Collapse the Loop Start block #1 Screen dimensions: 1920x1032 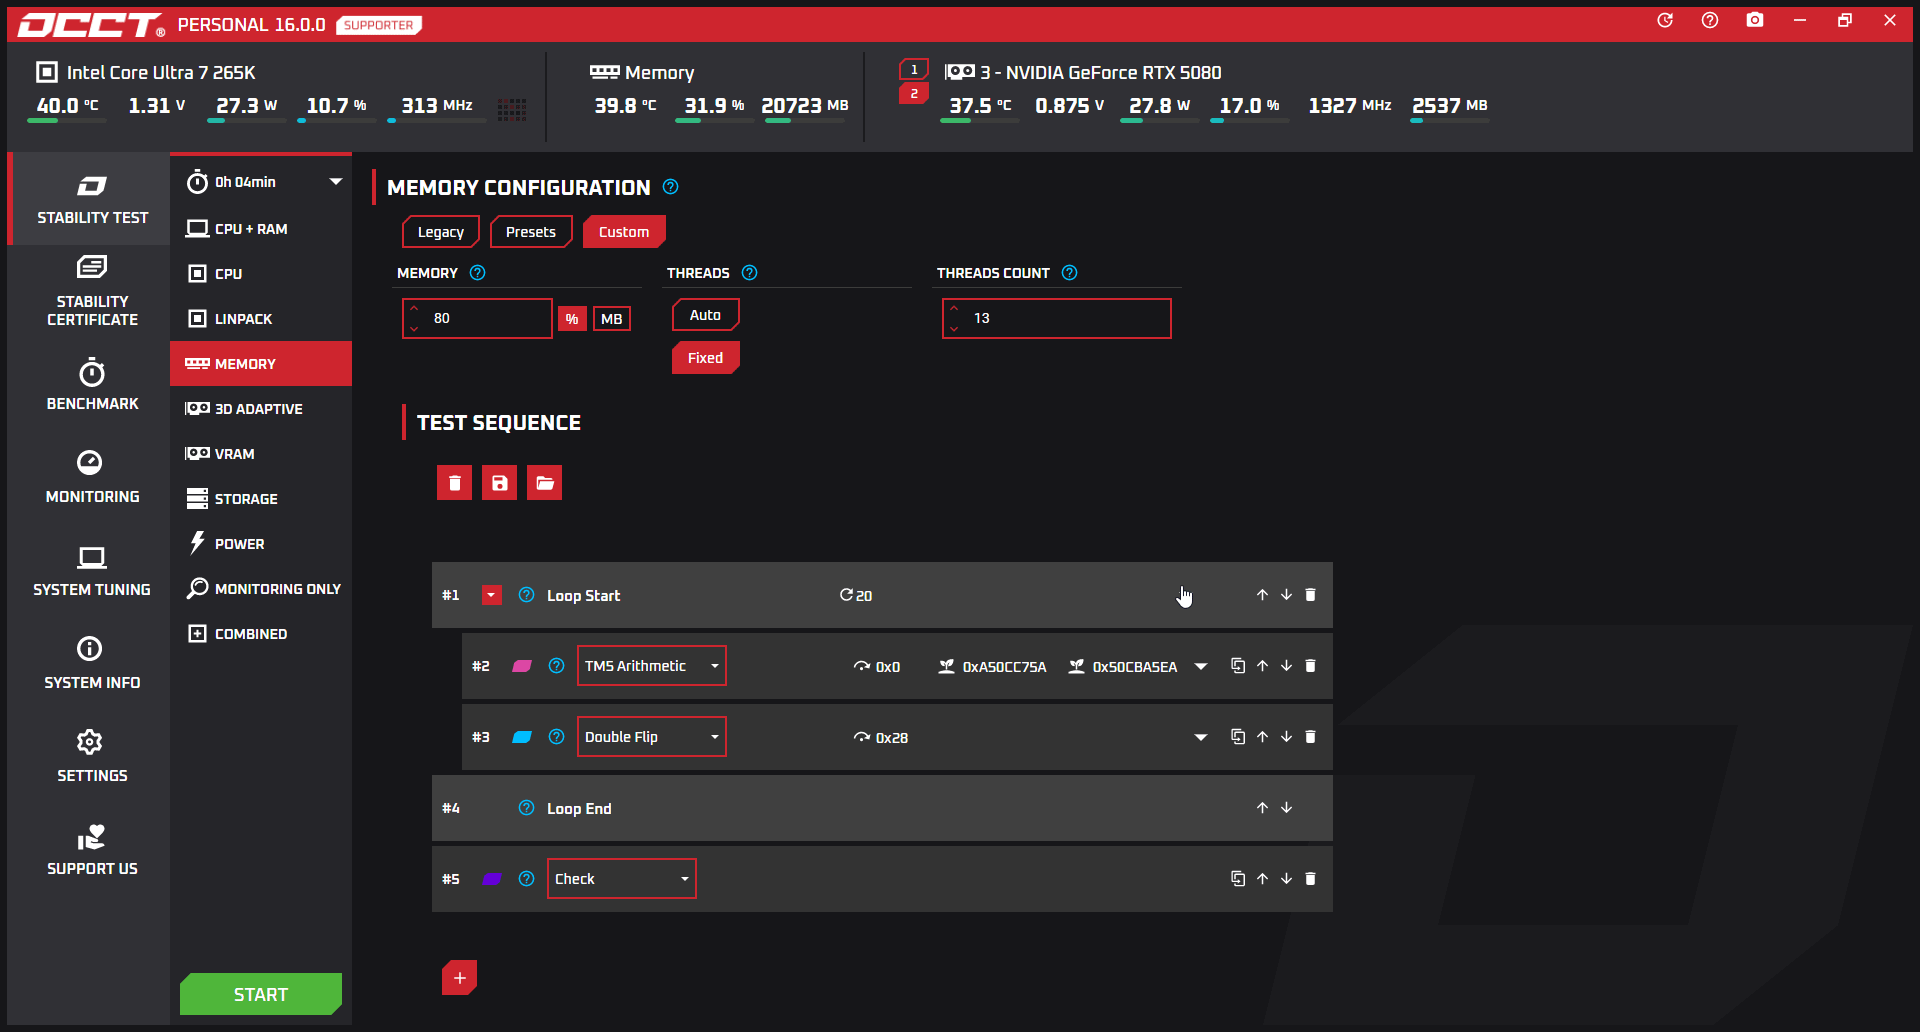click(491, 596)
